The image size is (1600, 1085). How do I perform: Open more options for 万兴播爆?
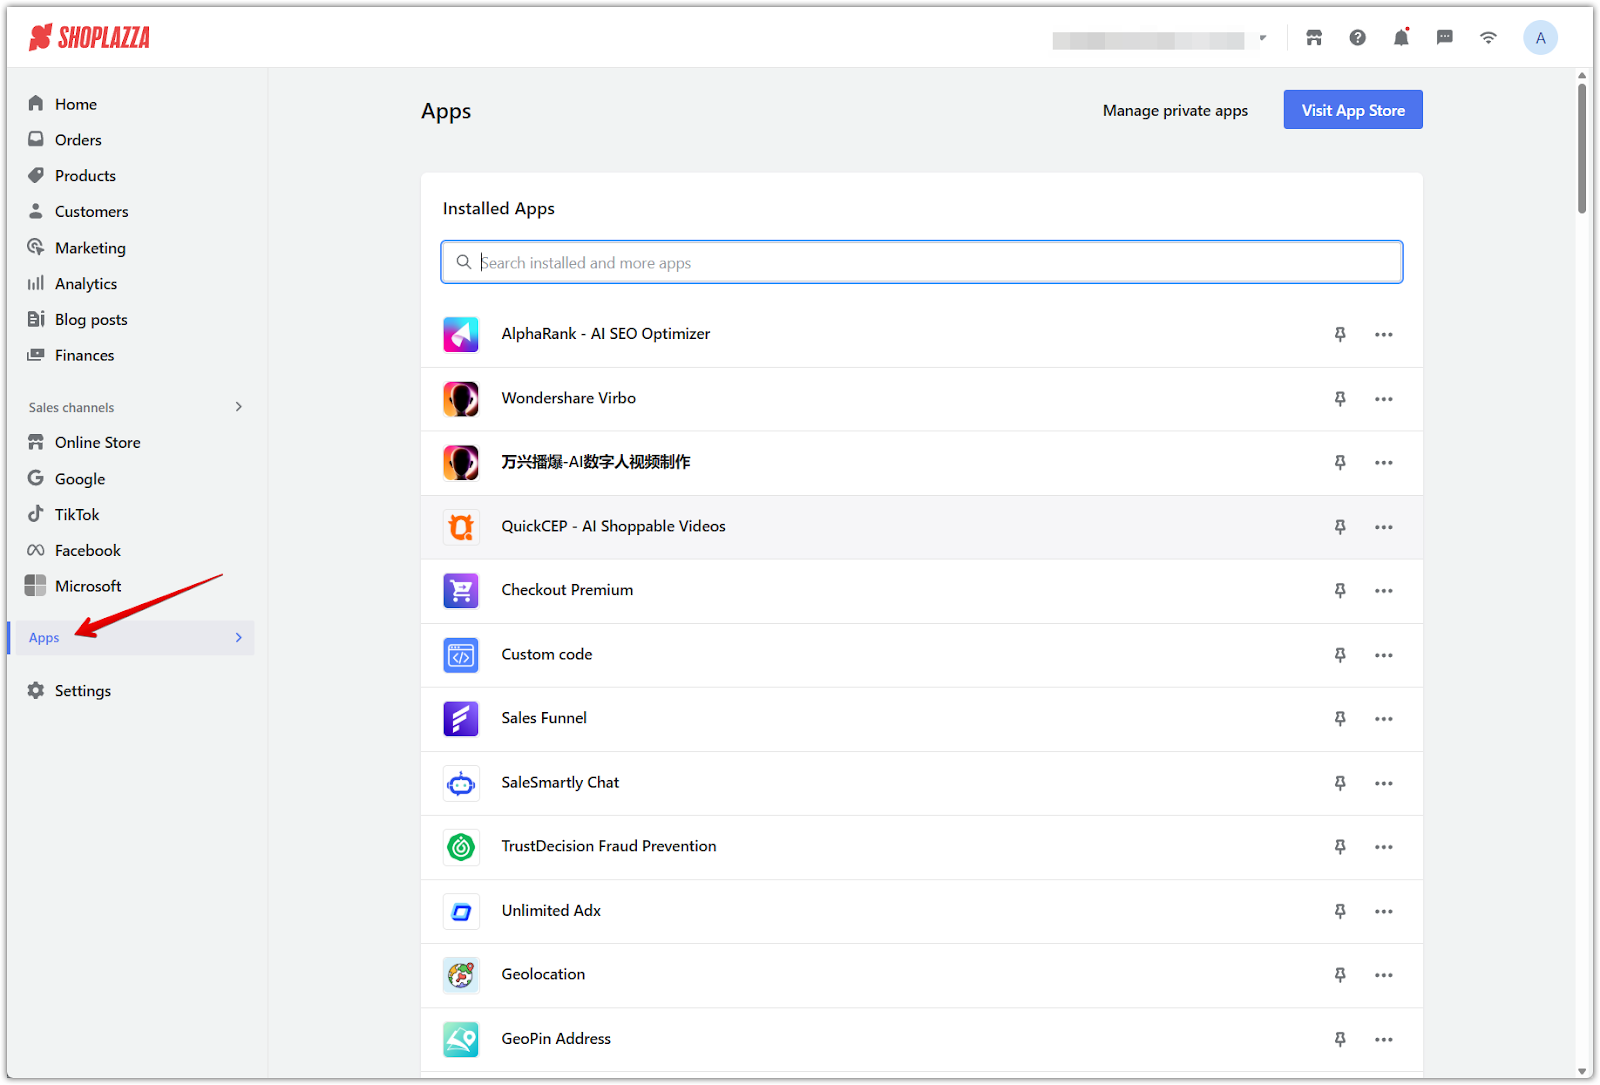[x=1383, y=463]
